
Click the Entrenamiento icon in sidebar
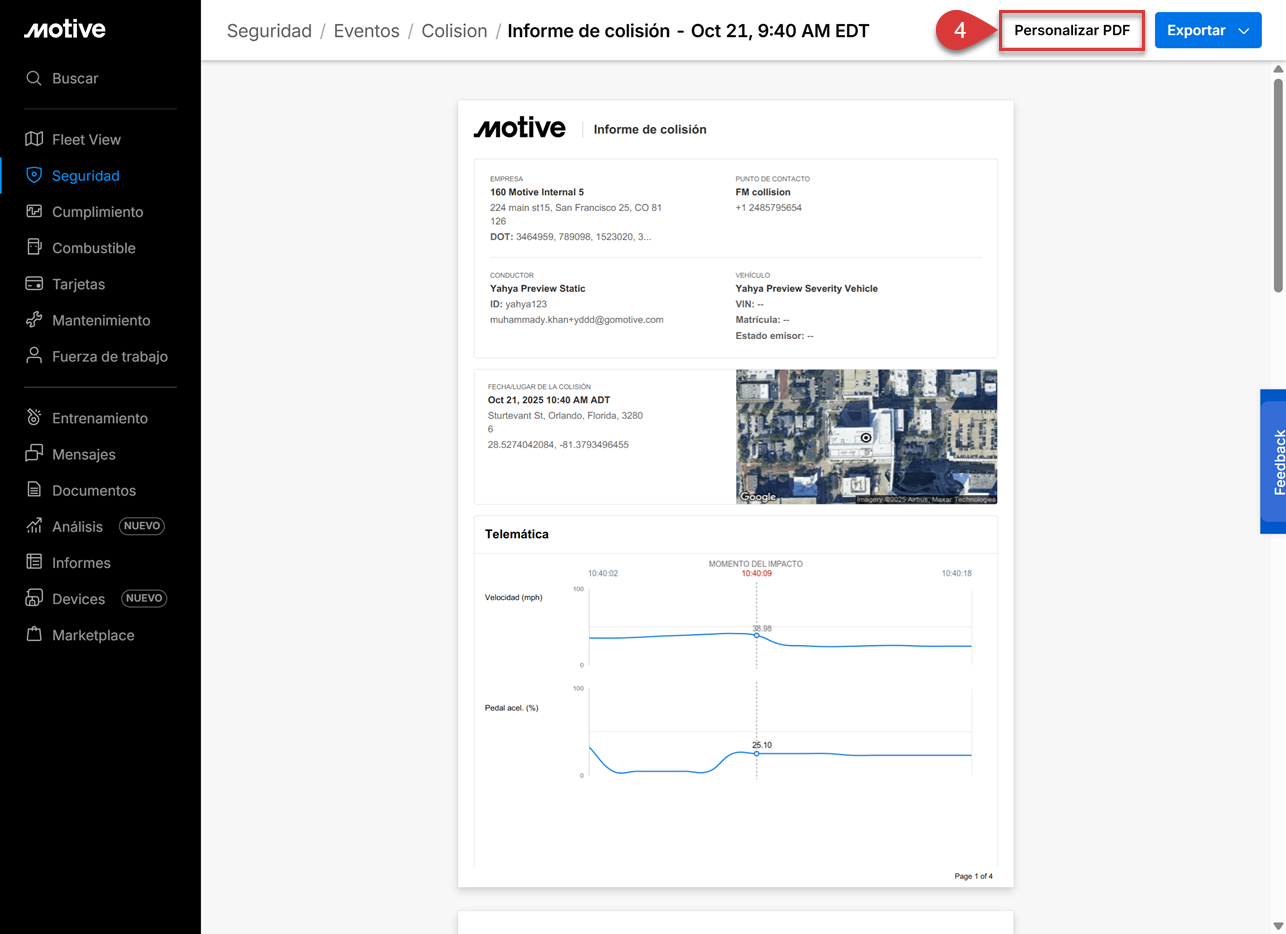(34, 418)
